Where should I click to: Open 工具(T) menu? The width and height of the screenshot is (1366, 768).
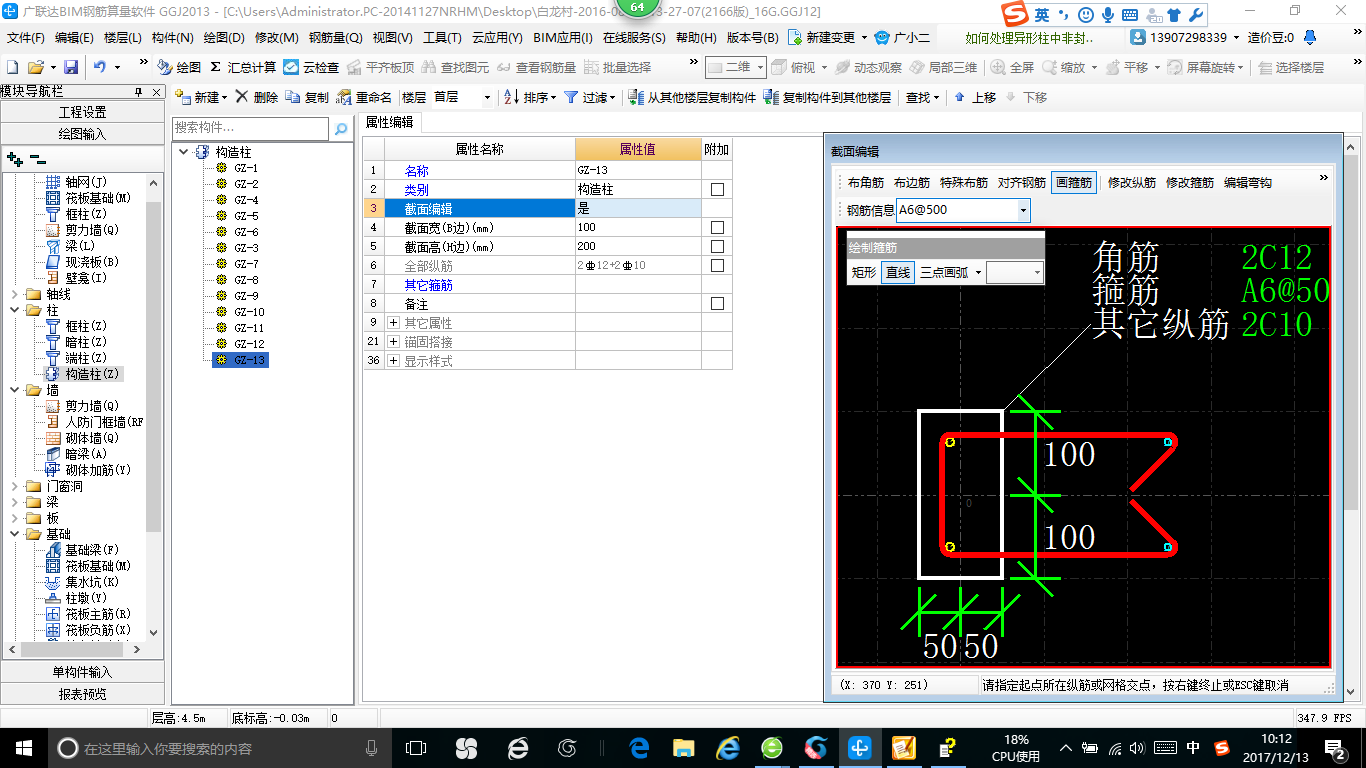(442, 38)
